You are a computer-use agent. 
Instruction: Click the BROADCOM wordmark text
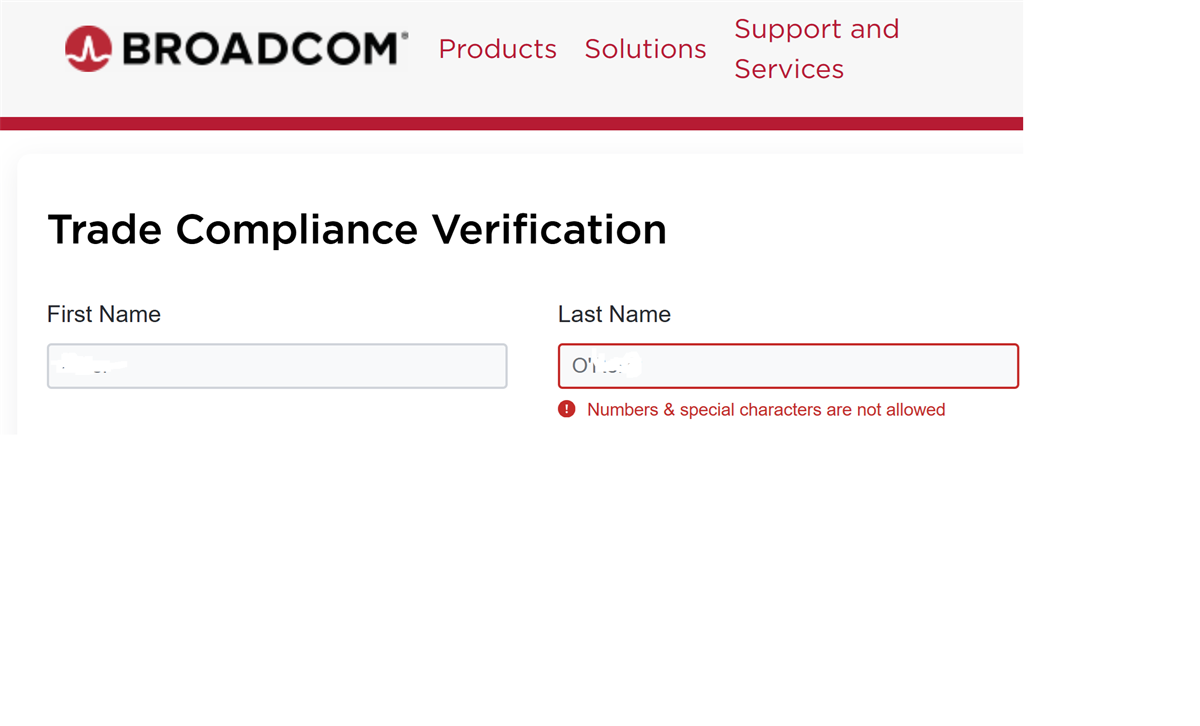pyautogui.click(x=258, y=49)
